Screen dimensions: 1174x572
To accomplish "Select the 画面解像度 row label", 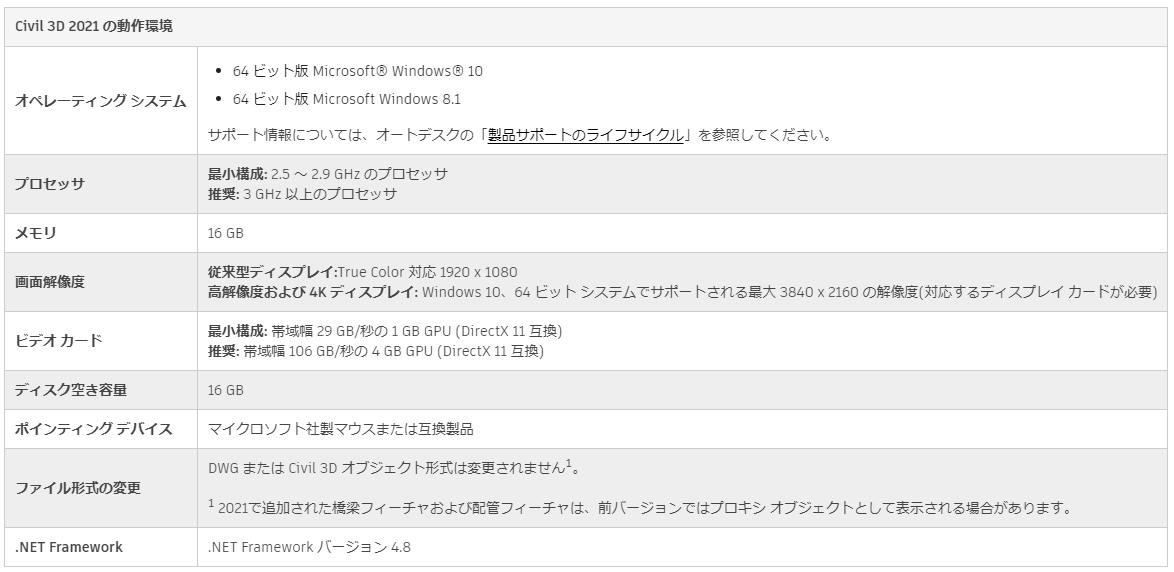I will click(49, 282).
